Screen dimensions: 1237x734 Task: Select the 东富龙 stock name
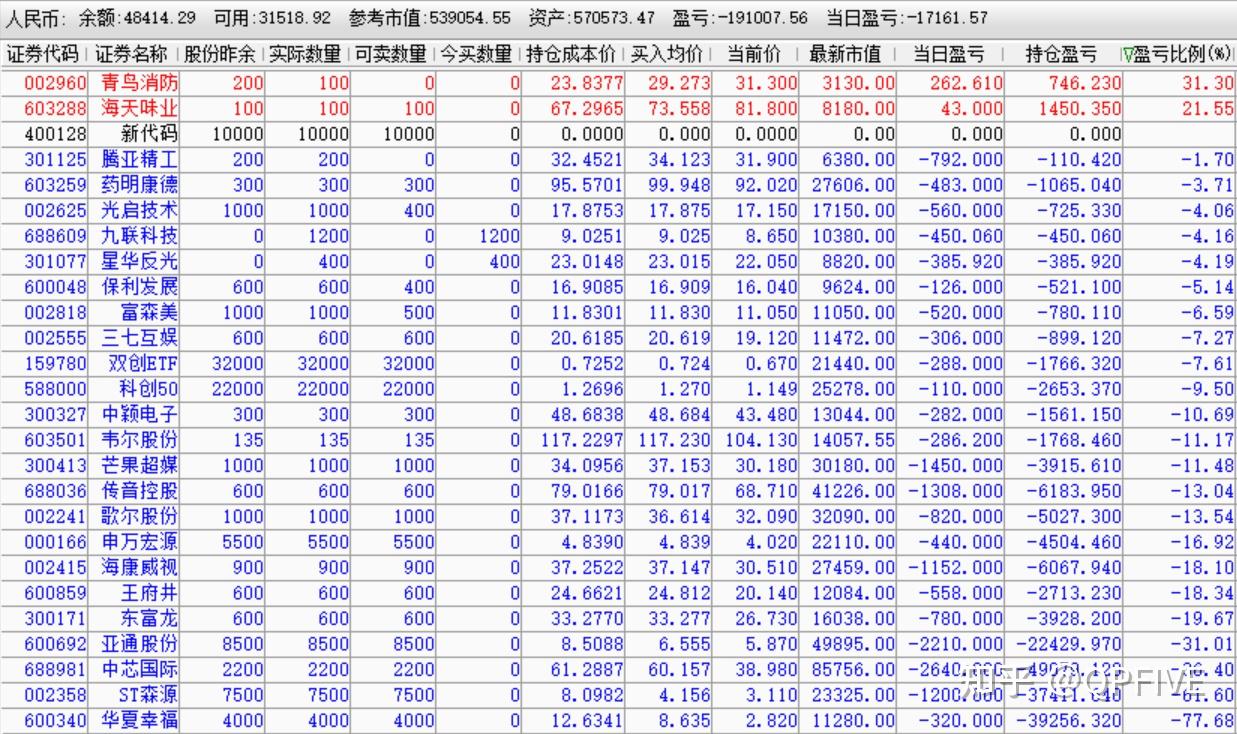pos(150,618)
